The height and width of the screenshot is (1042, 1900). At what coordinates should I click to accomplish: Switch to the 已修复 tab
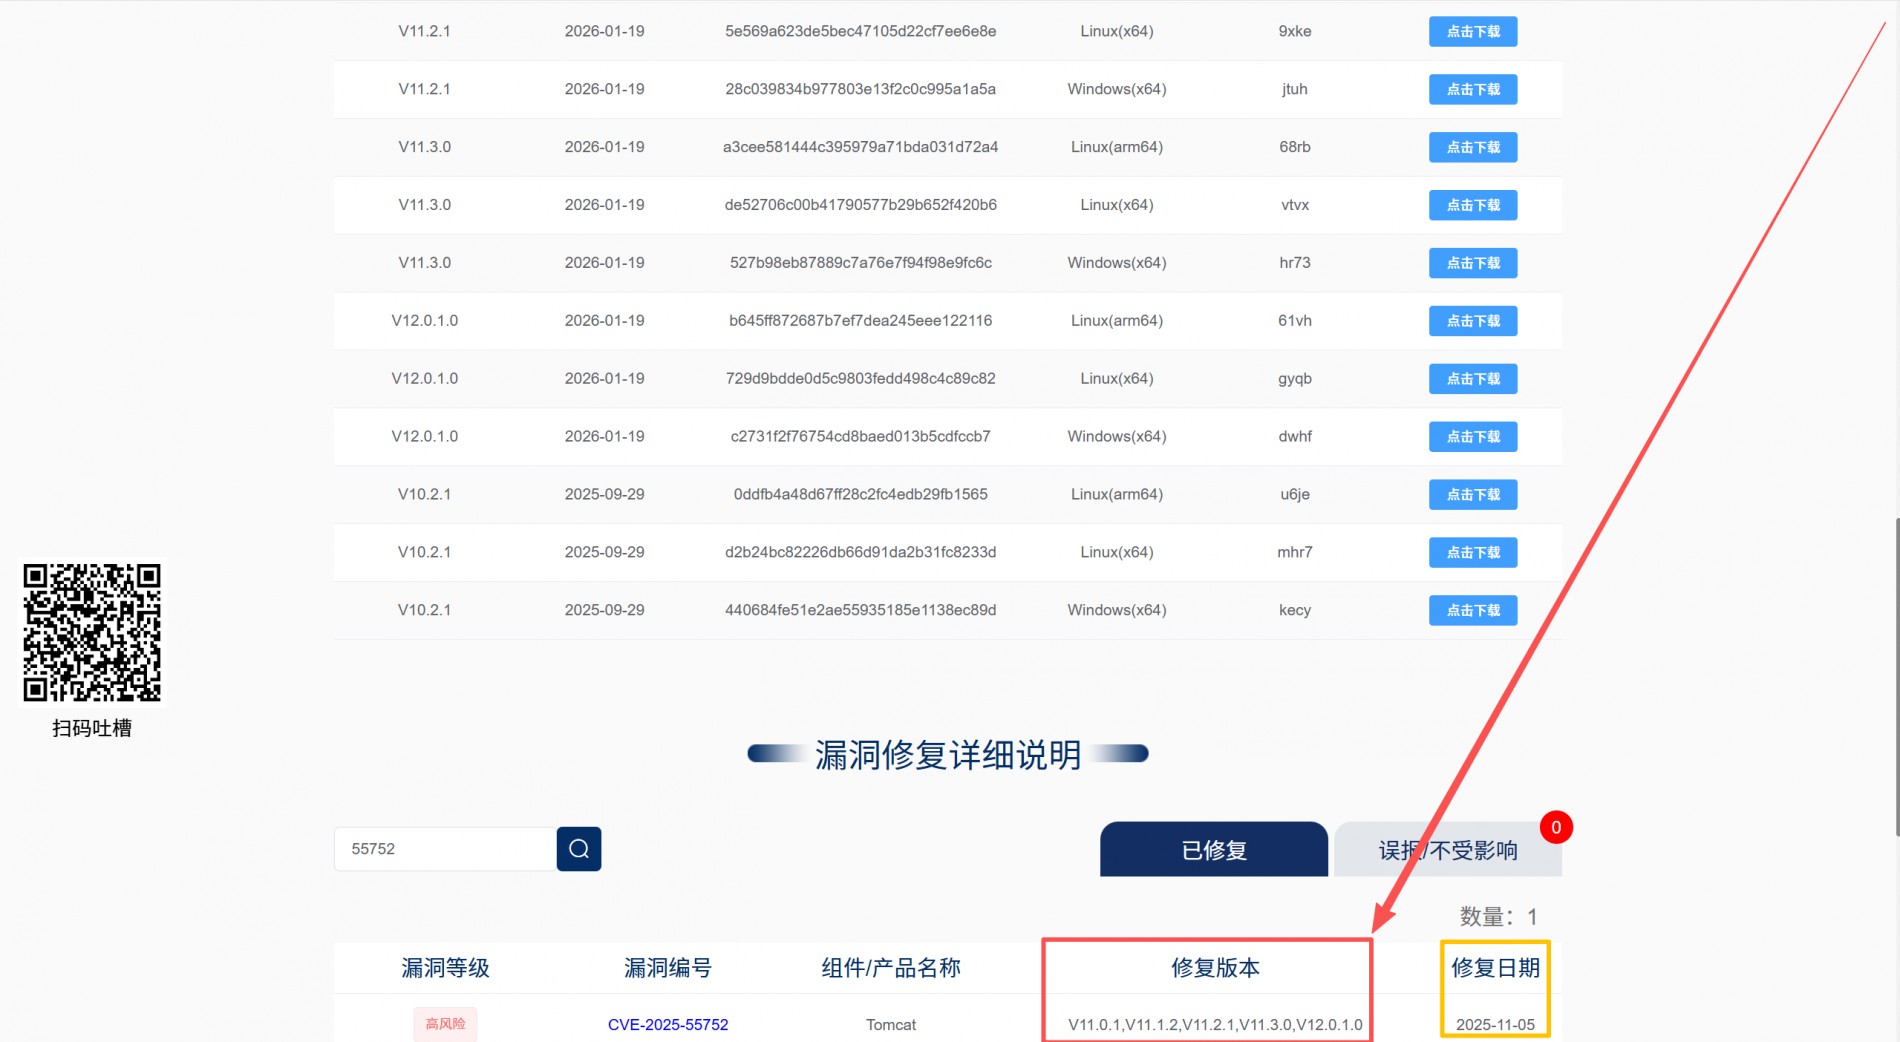pyautogui.click(x=1213, y=850)
